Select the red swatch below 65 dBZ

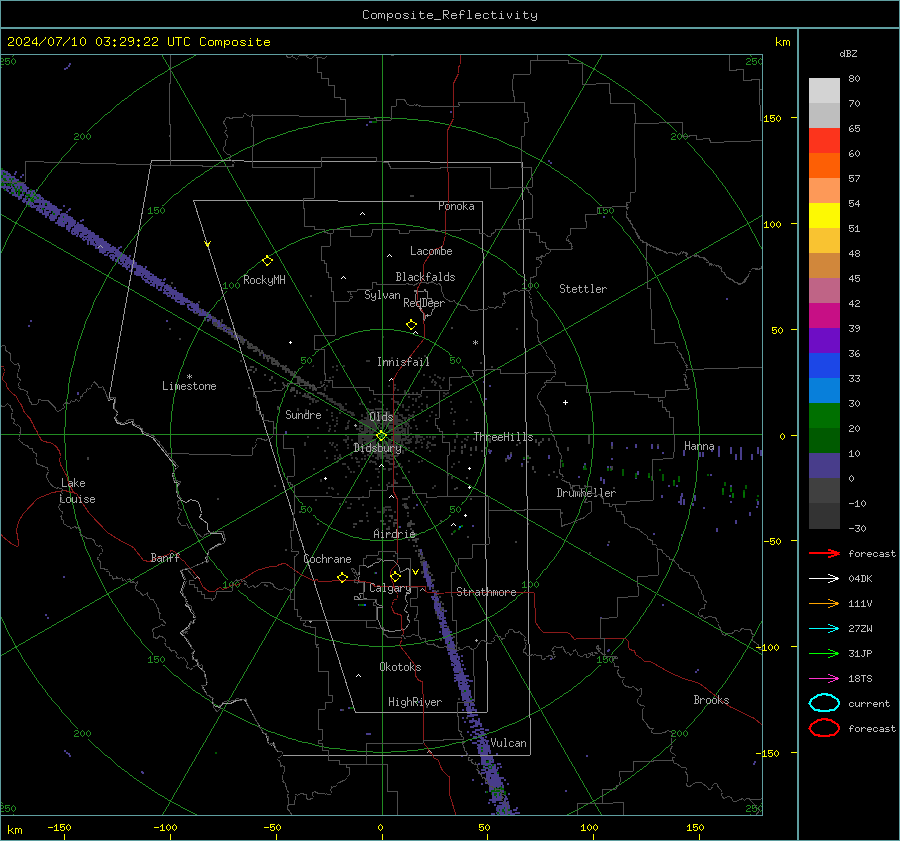coord(824,141)
